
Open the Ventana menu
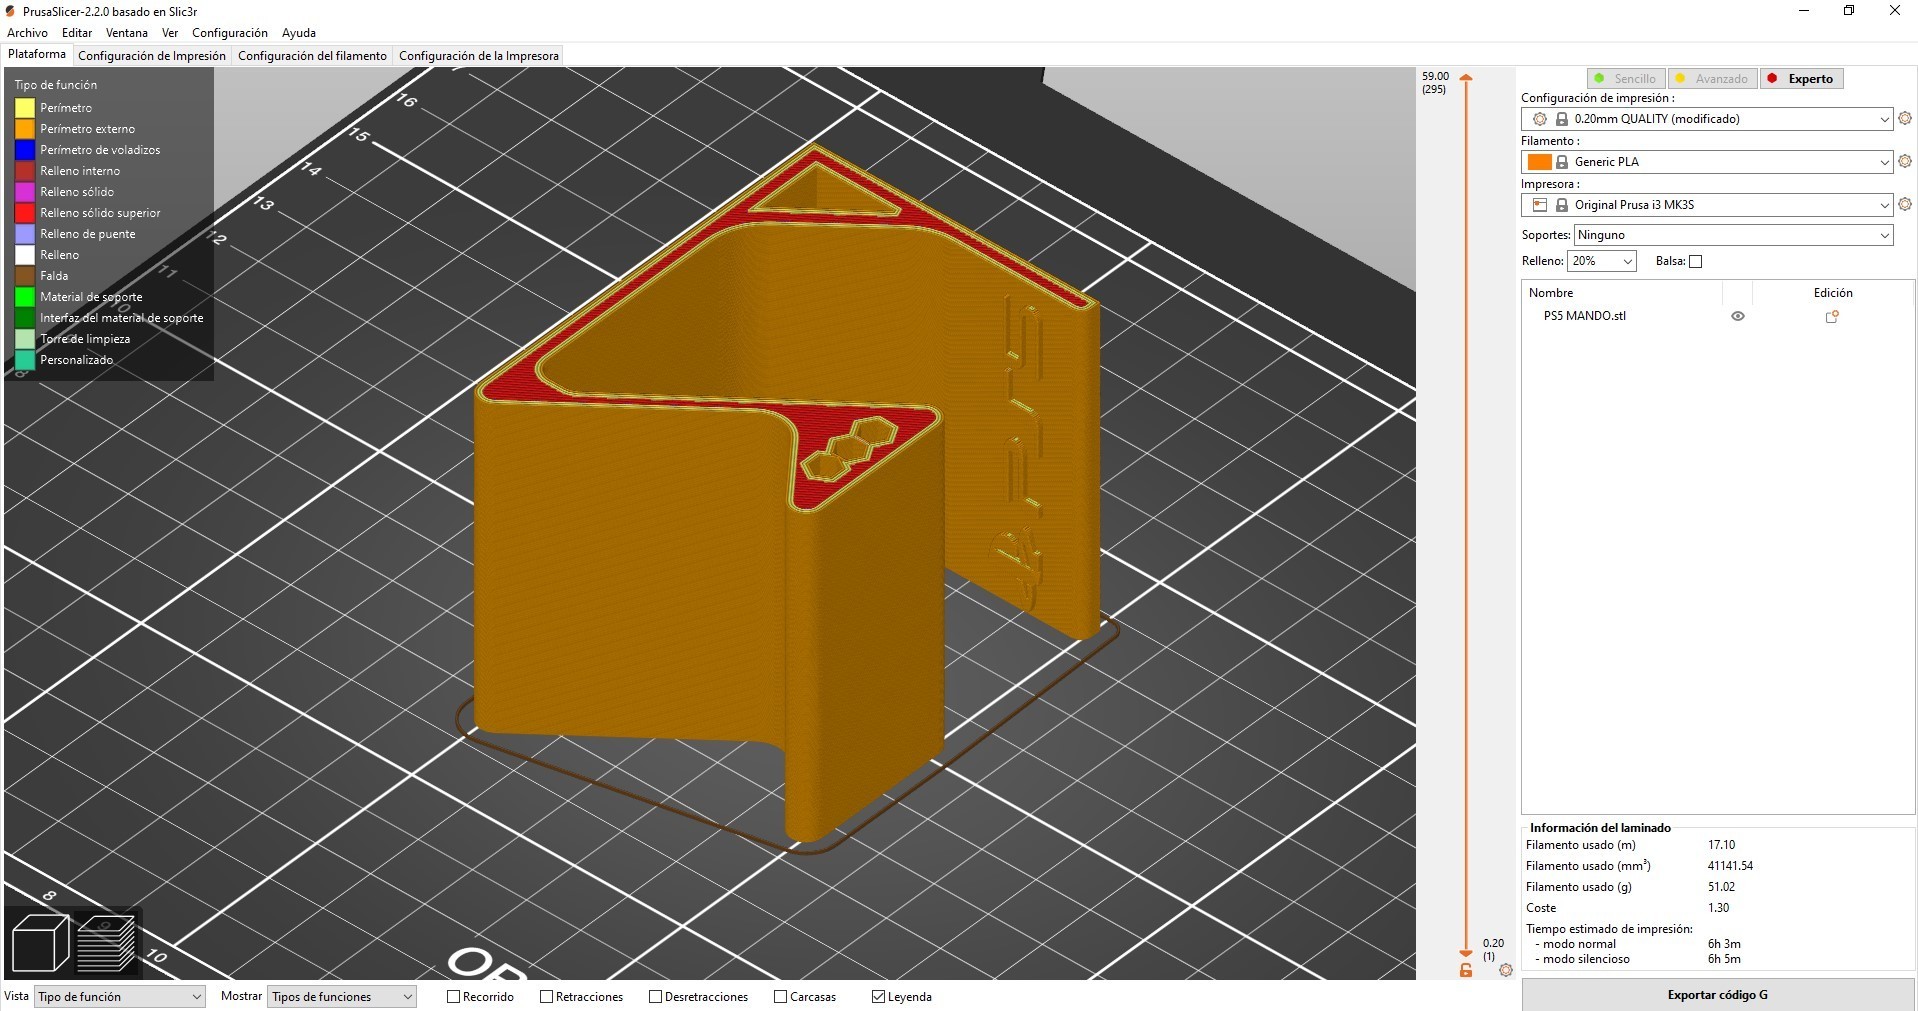tap(127, 33)
